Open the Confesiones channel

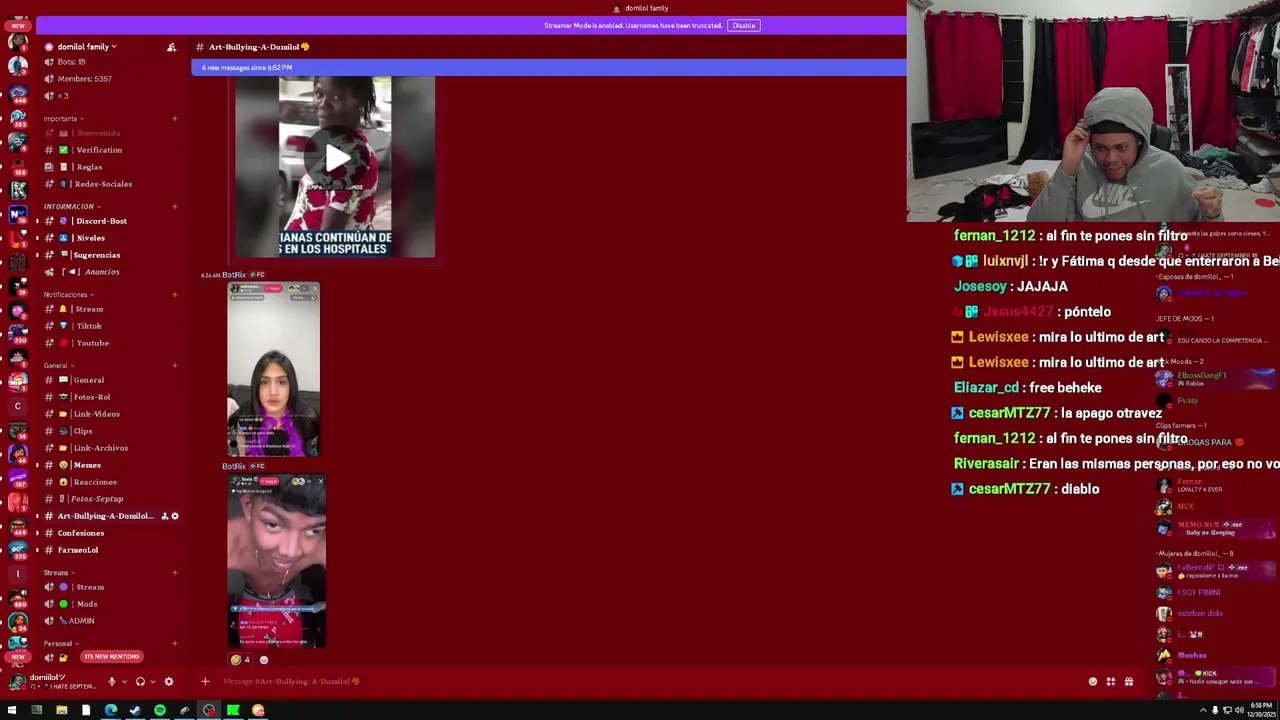pos(110,533)
